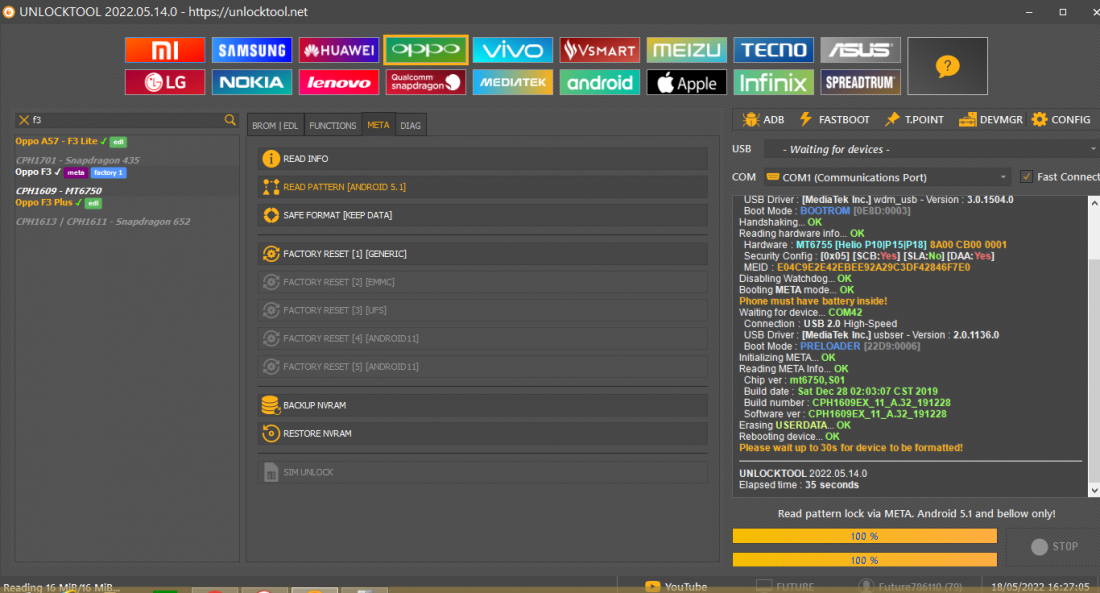Switch to the FUNCTIONS tab
This screenshot has width=1100, height=593.
pyautogui.click(x=333, y=125)
